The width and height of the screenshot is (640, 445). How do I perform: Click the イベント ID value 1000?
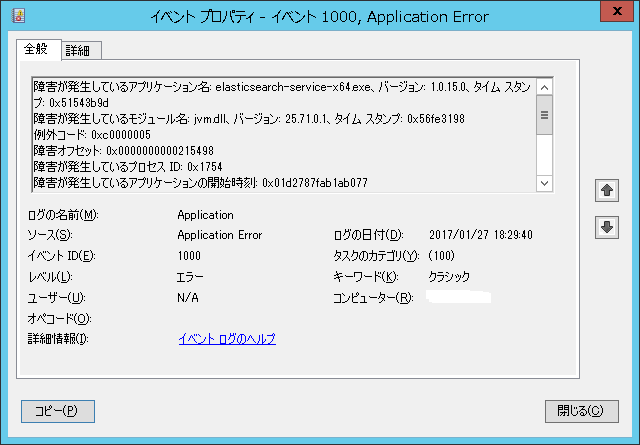pos(189,256)
